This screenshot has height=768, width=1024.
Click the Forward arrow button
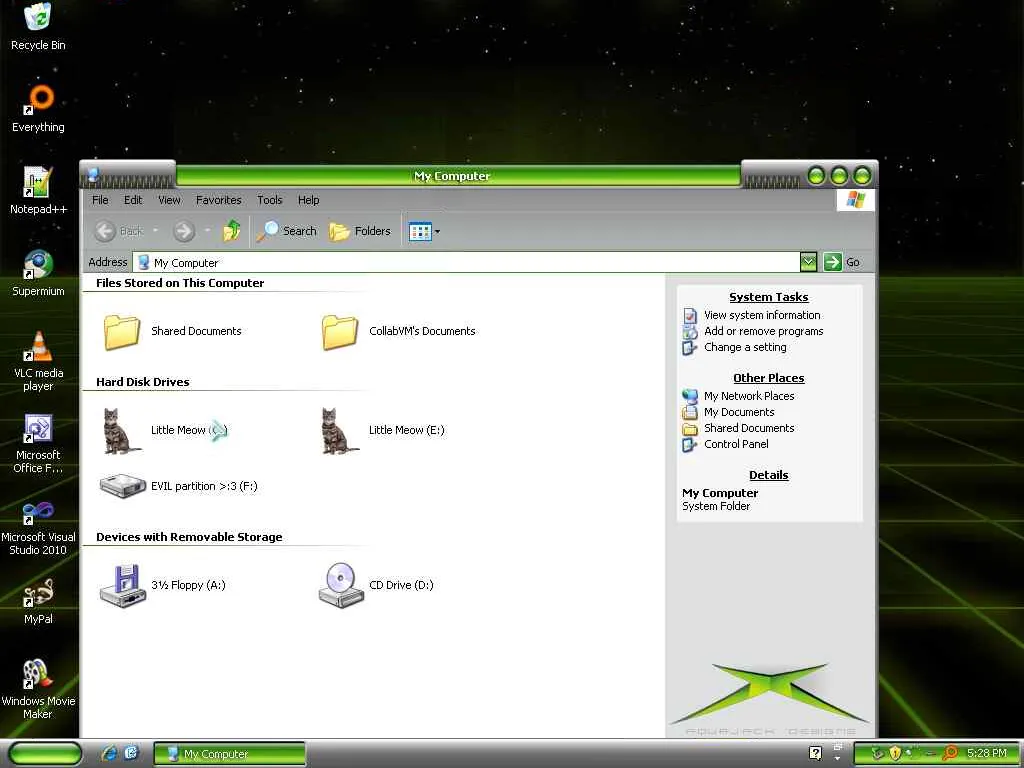pyautogui.click(x=184, y=231)
